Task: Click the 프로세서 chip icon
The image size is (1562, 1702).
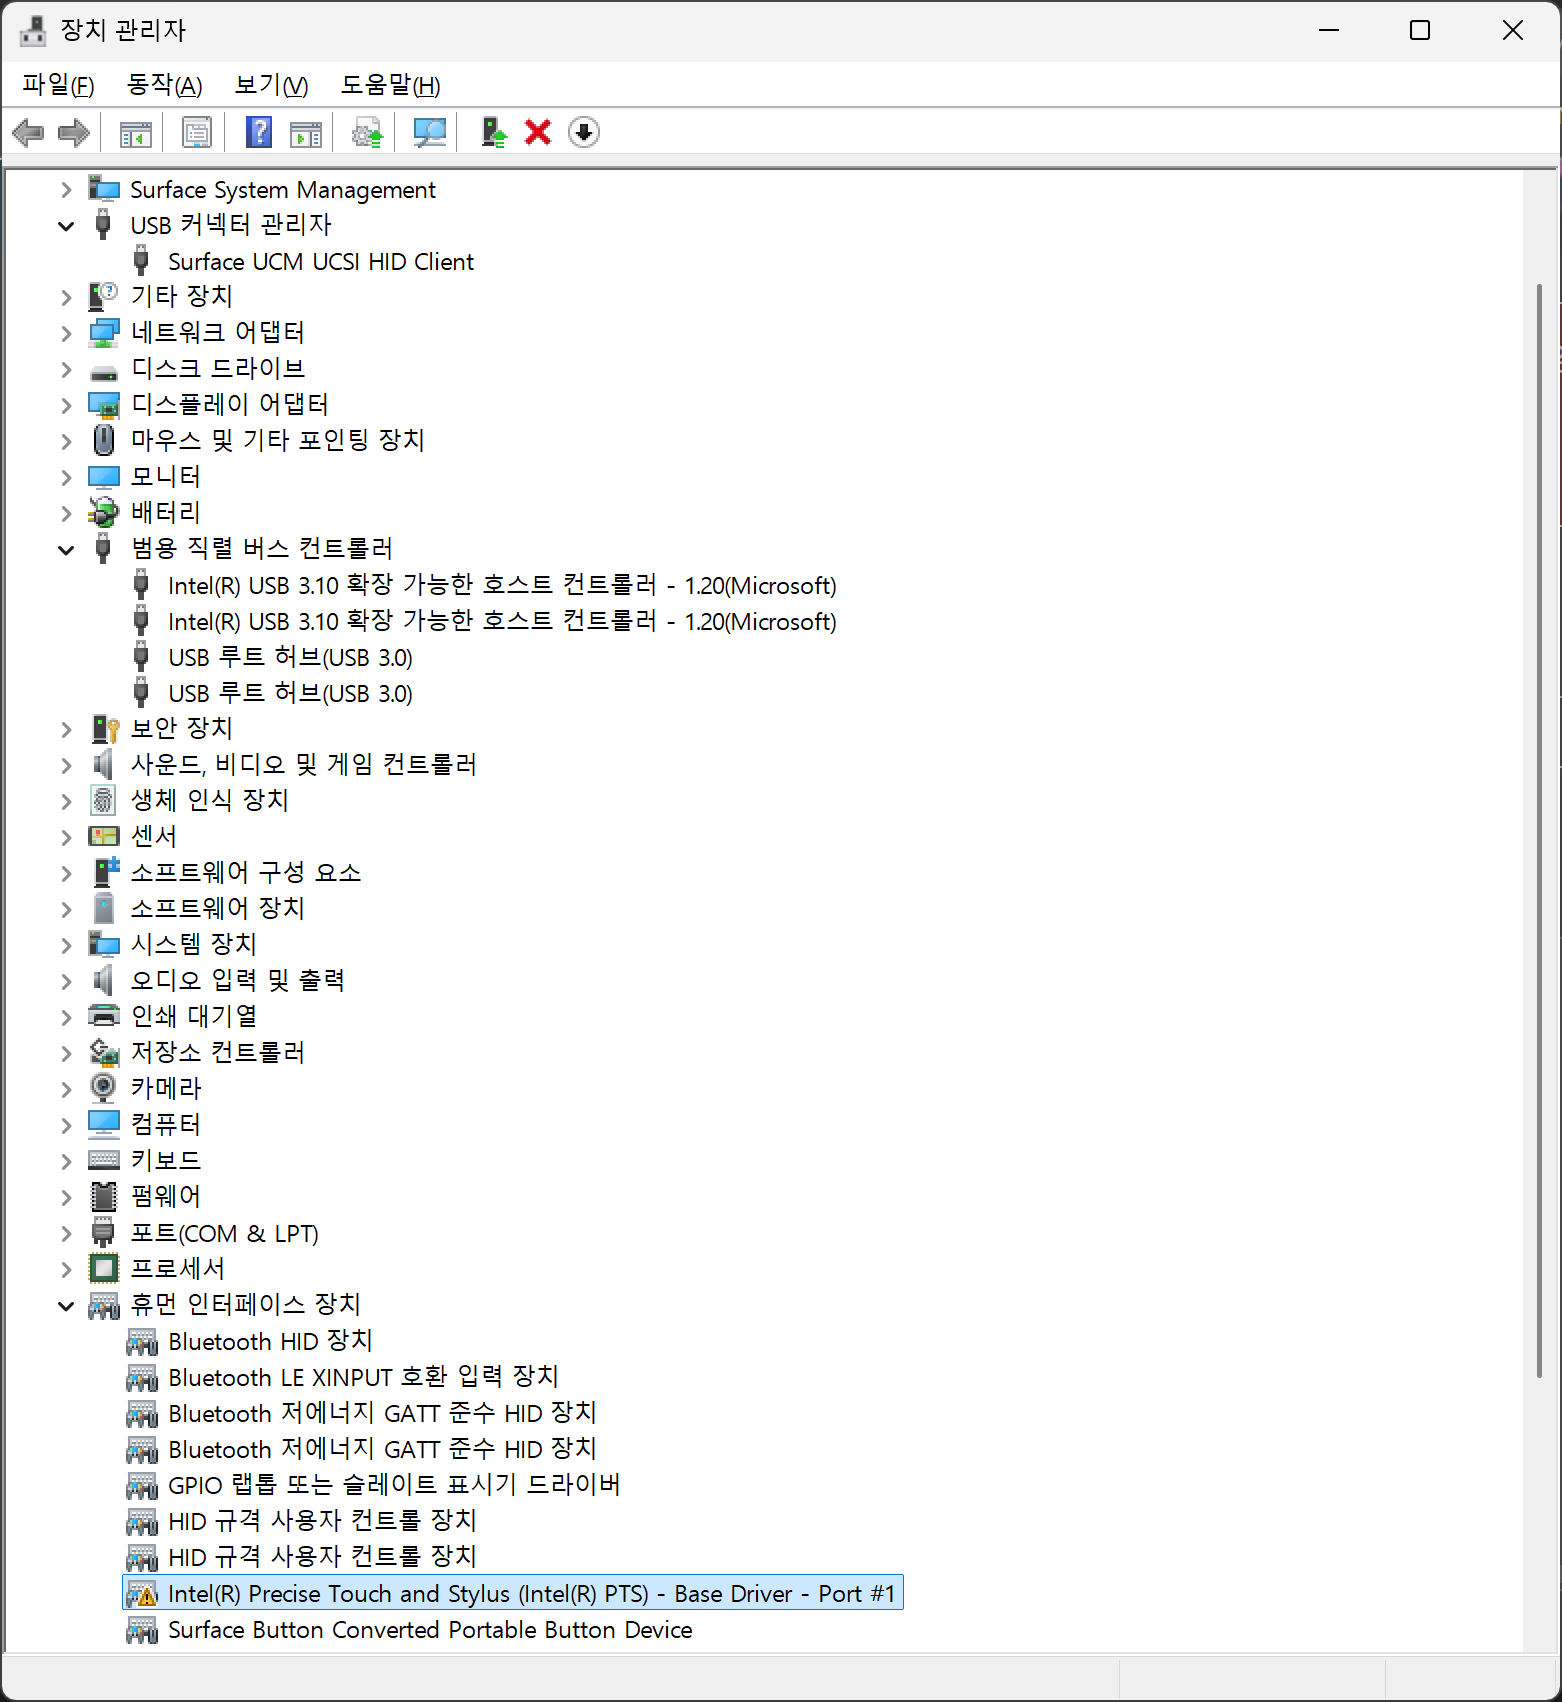Action: [x=103, y=1269]
